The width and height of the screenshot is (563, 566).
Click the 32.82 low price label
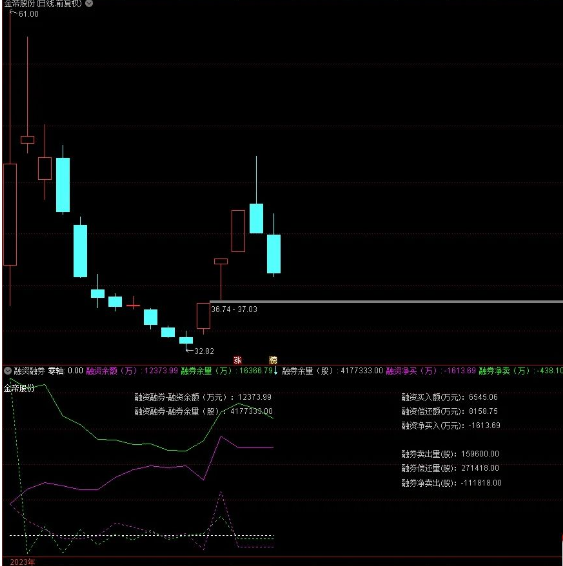click(x=204, y=351)
